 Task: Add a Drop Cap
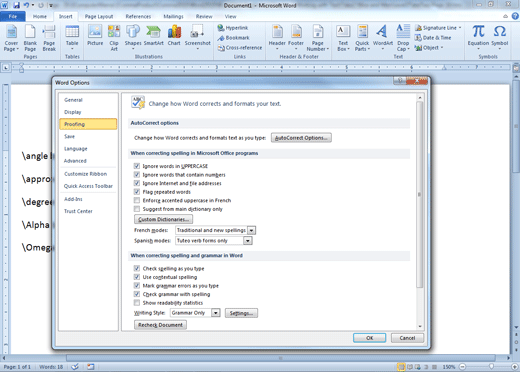click(403, 38)
